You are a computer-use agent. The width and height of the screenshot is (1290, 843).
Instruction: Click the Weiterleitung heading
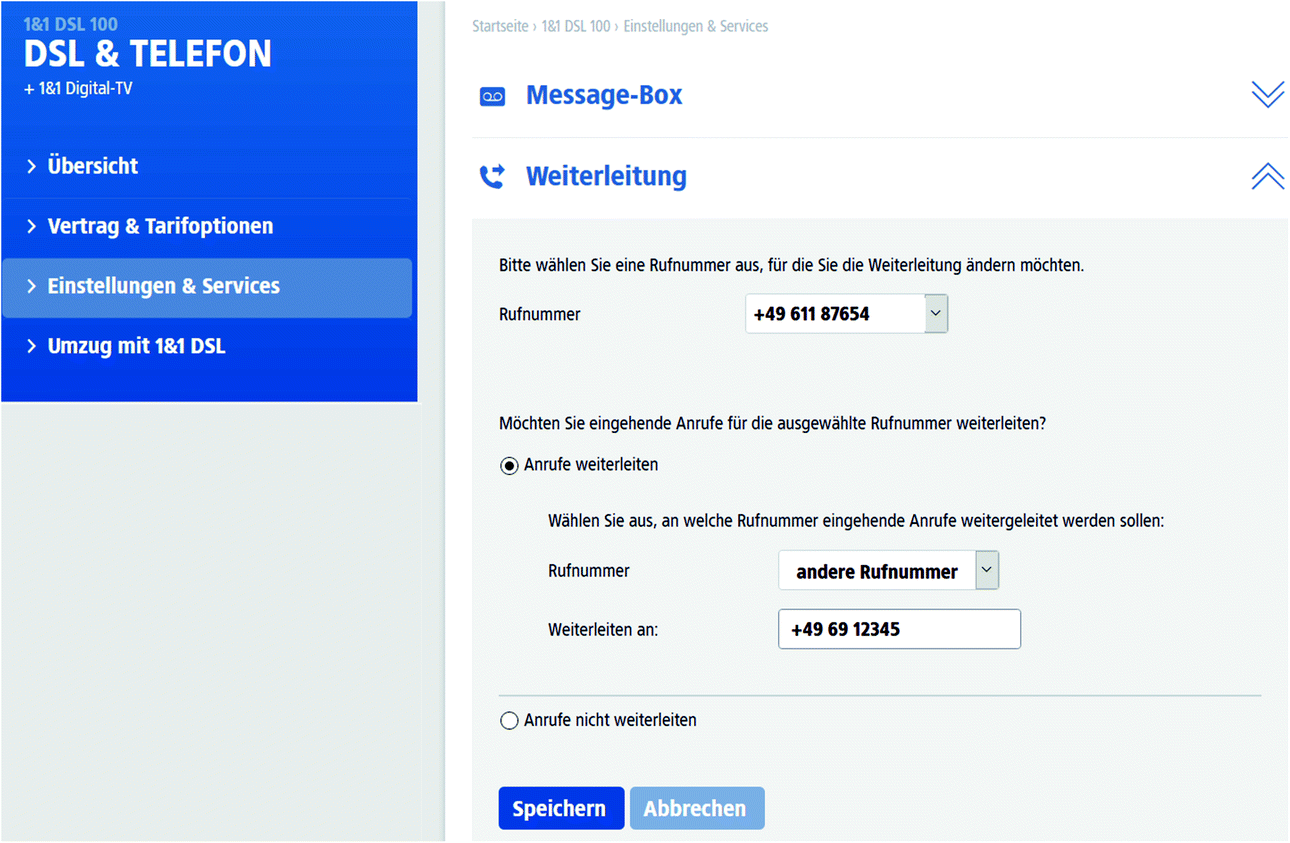[x=606, y=176]
